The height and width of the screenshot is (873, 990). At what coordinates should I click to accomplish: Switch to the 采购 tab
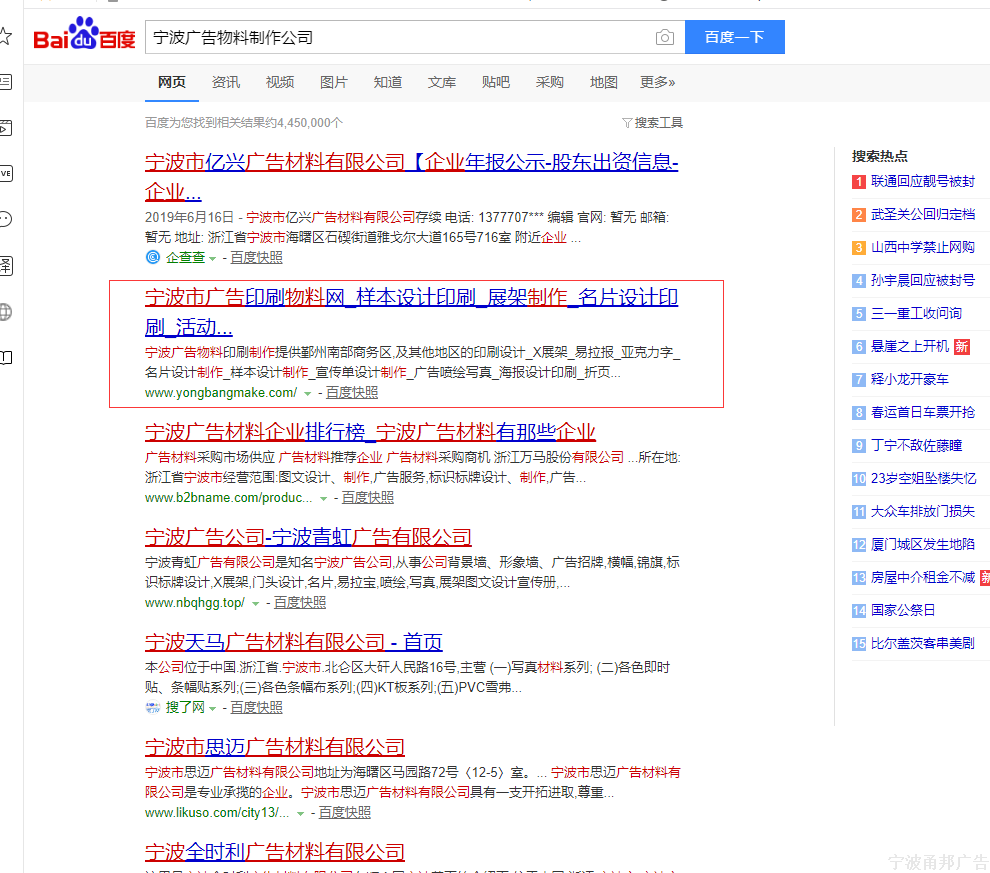click(549, 82)
